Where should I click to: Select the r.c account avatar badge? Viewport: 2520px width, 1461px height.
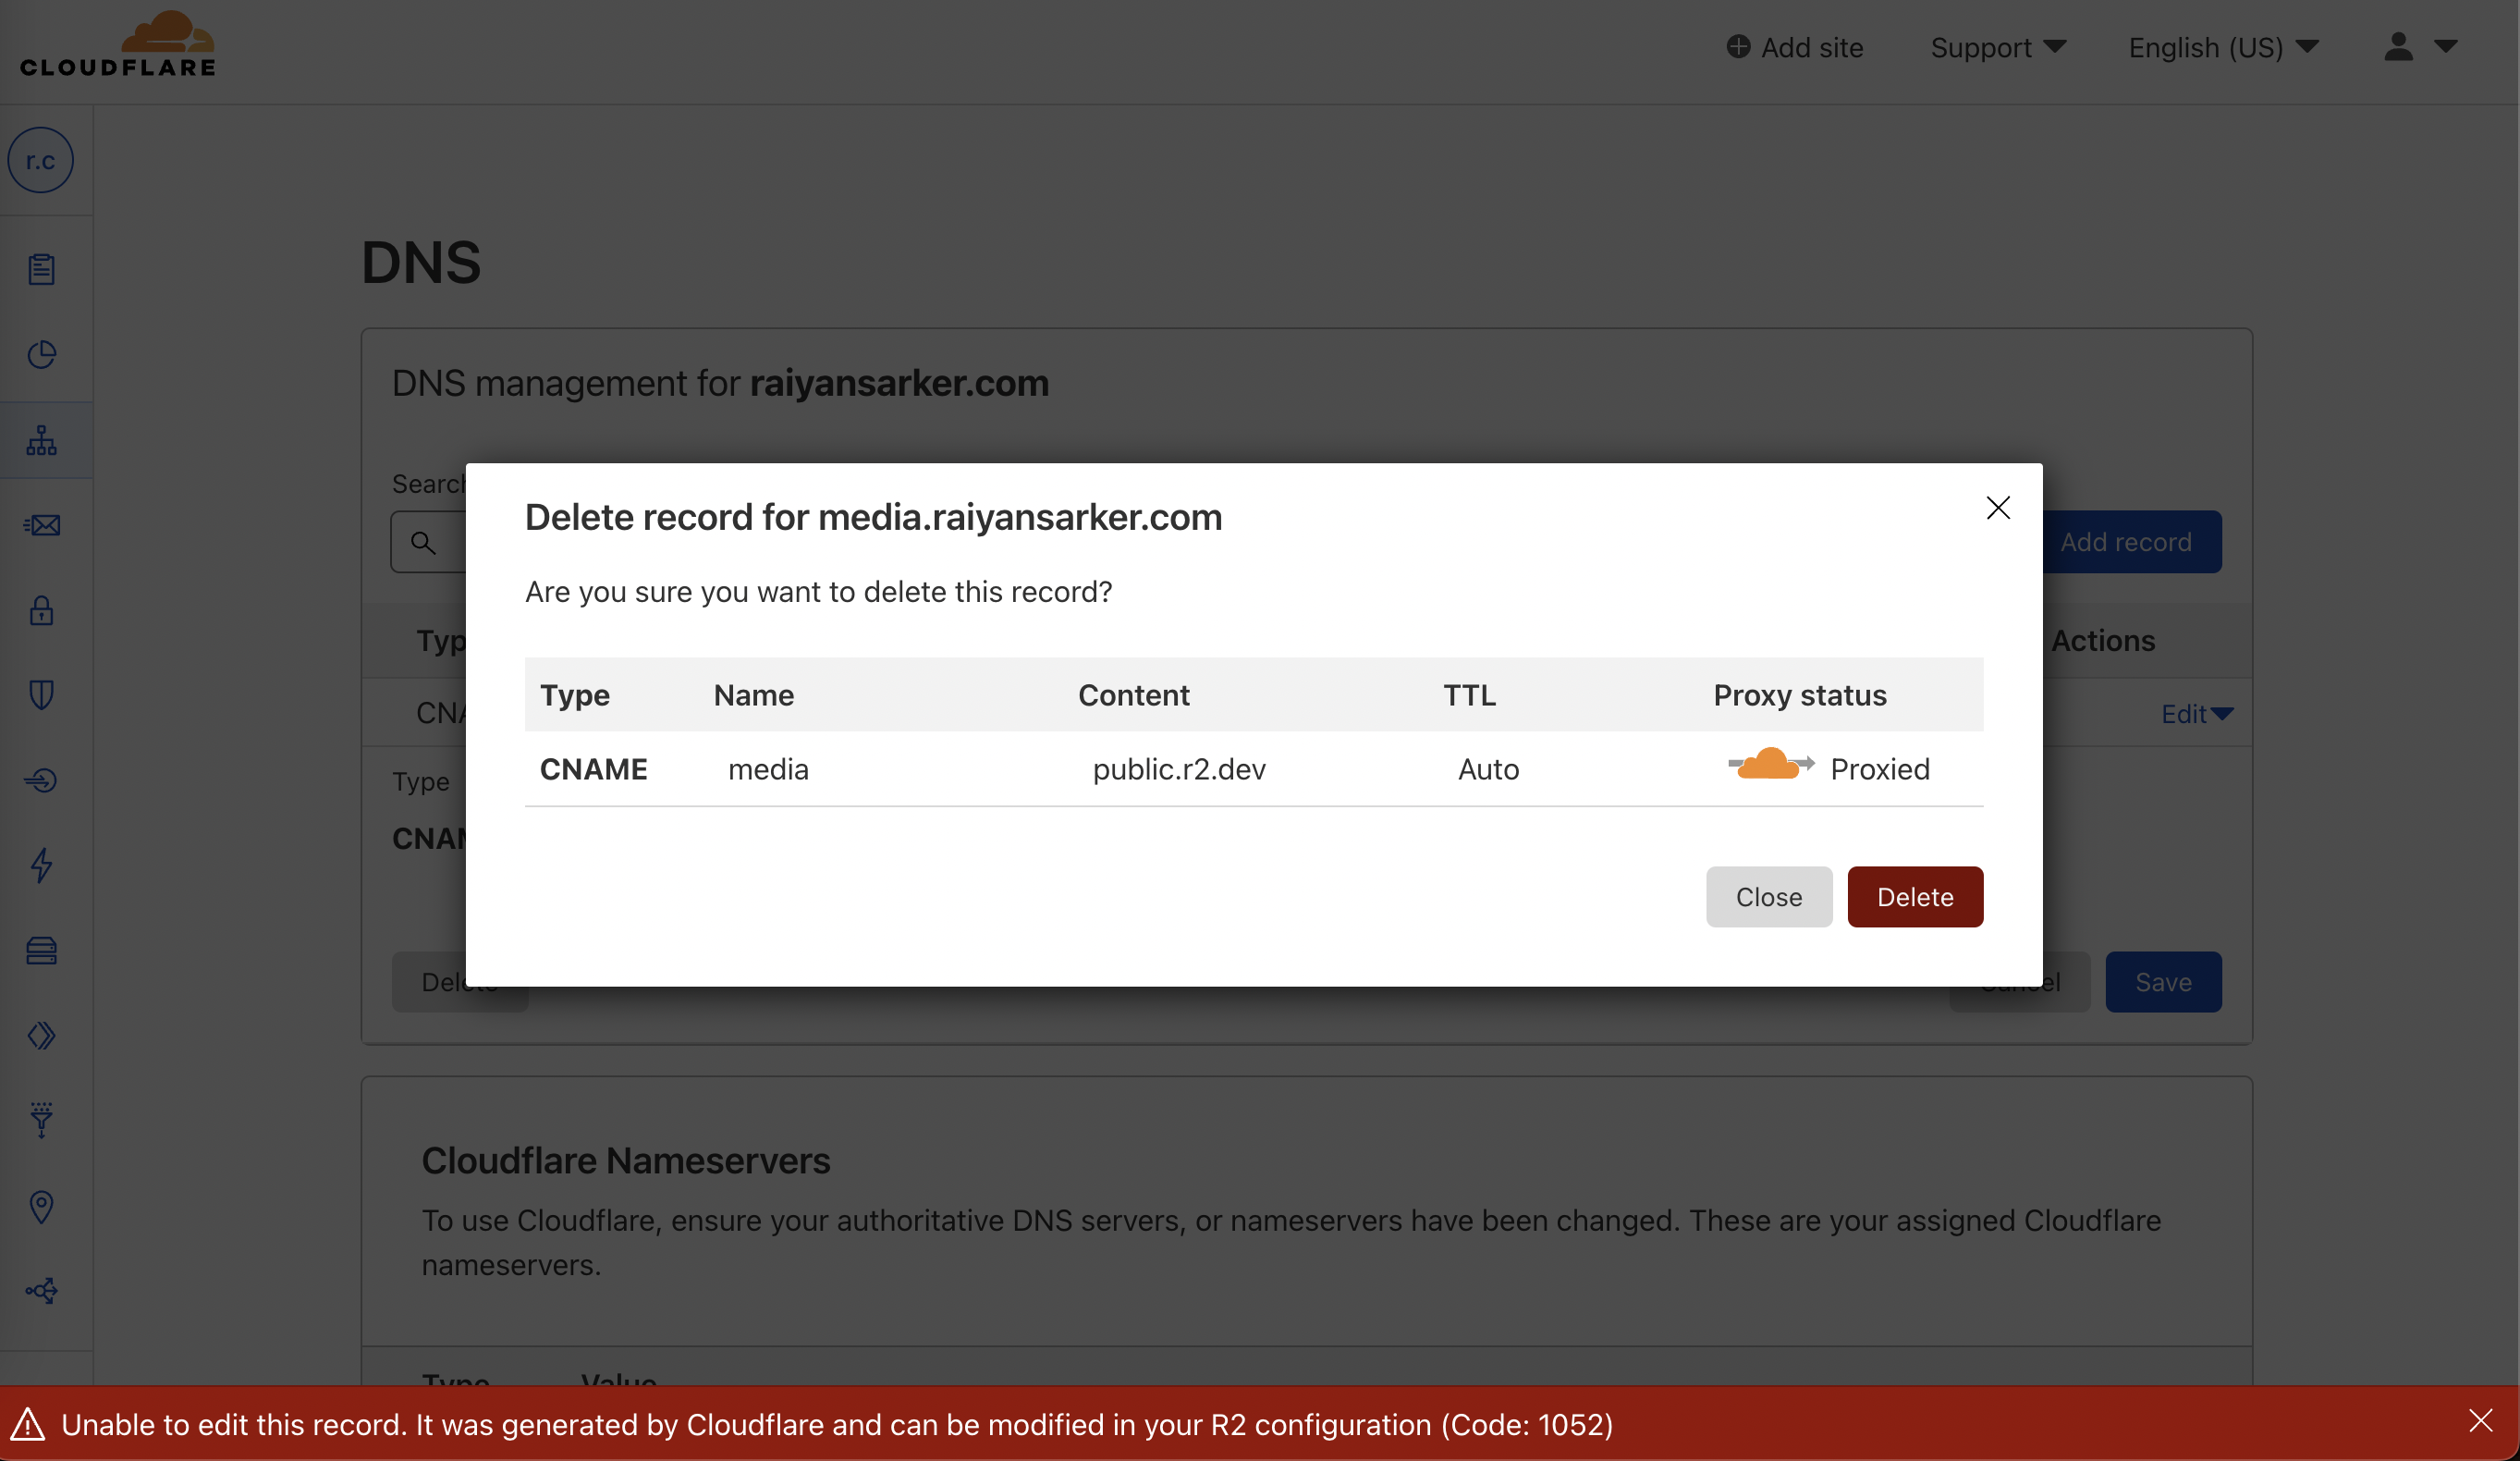tap(41, 159)
